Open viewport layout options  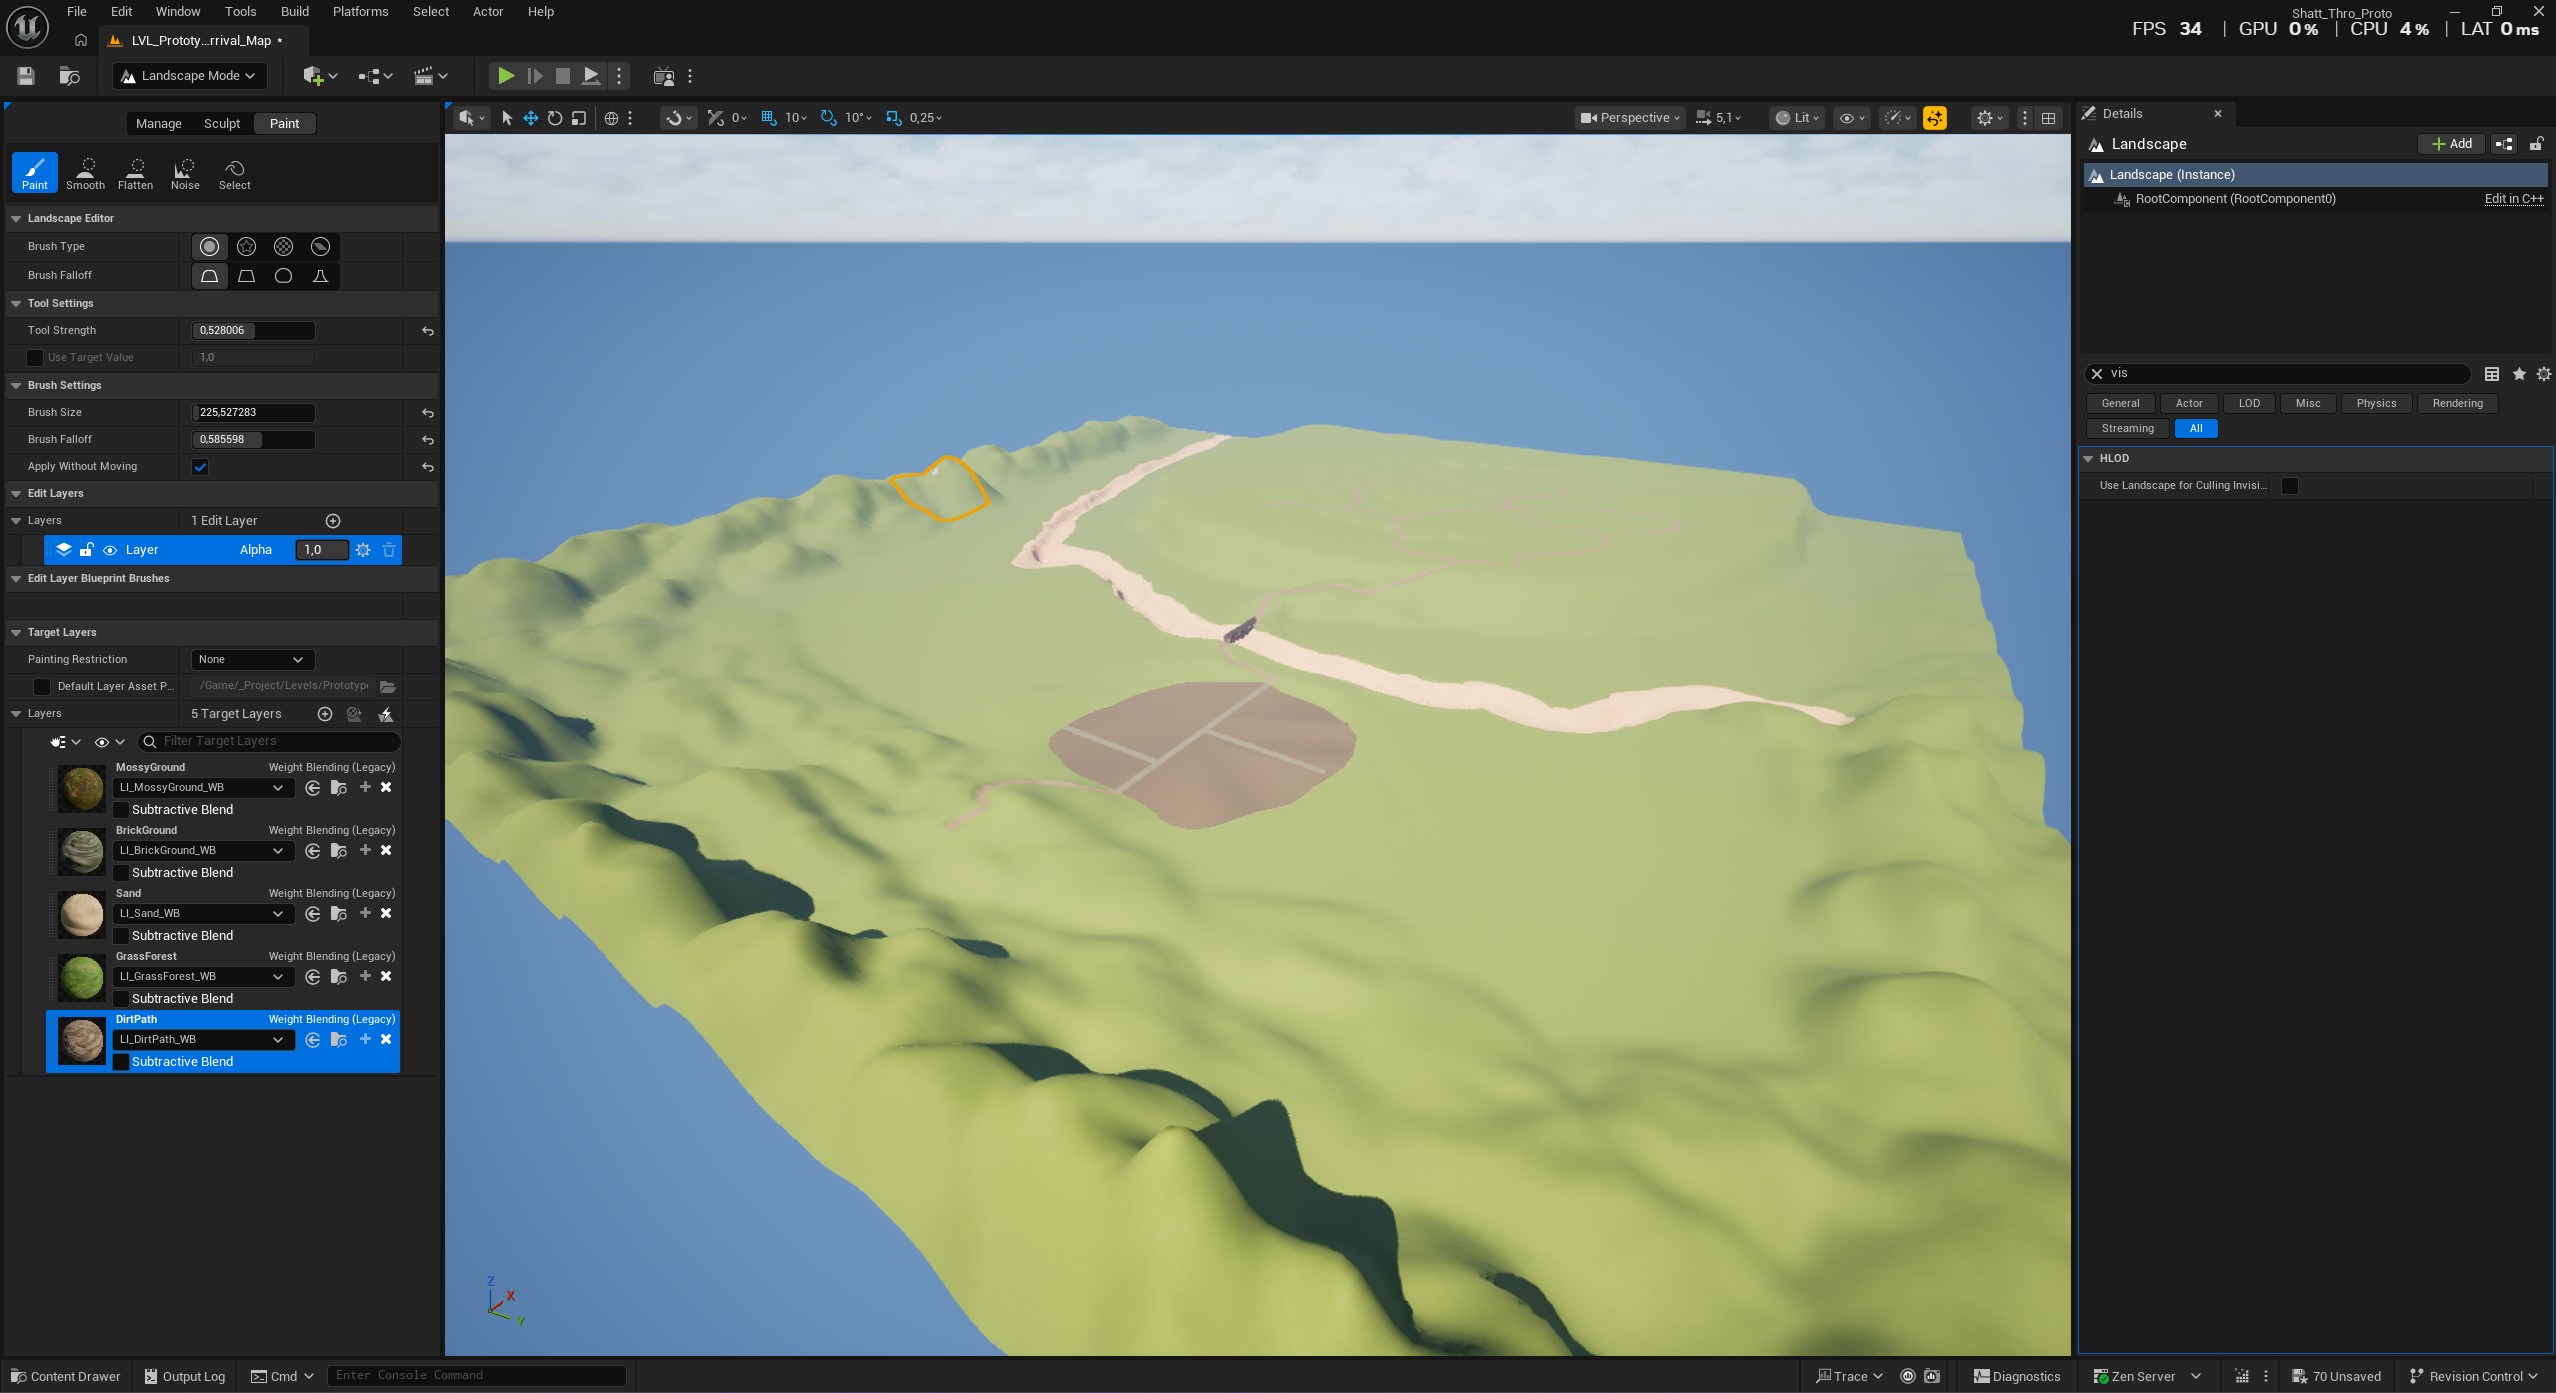pyautogui.click(x=2048, y=118)
